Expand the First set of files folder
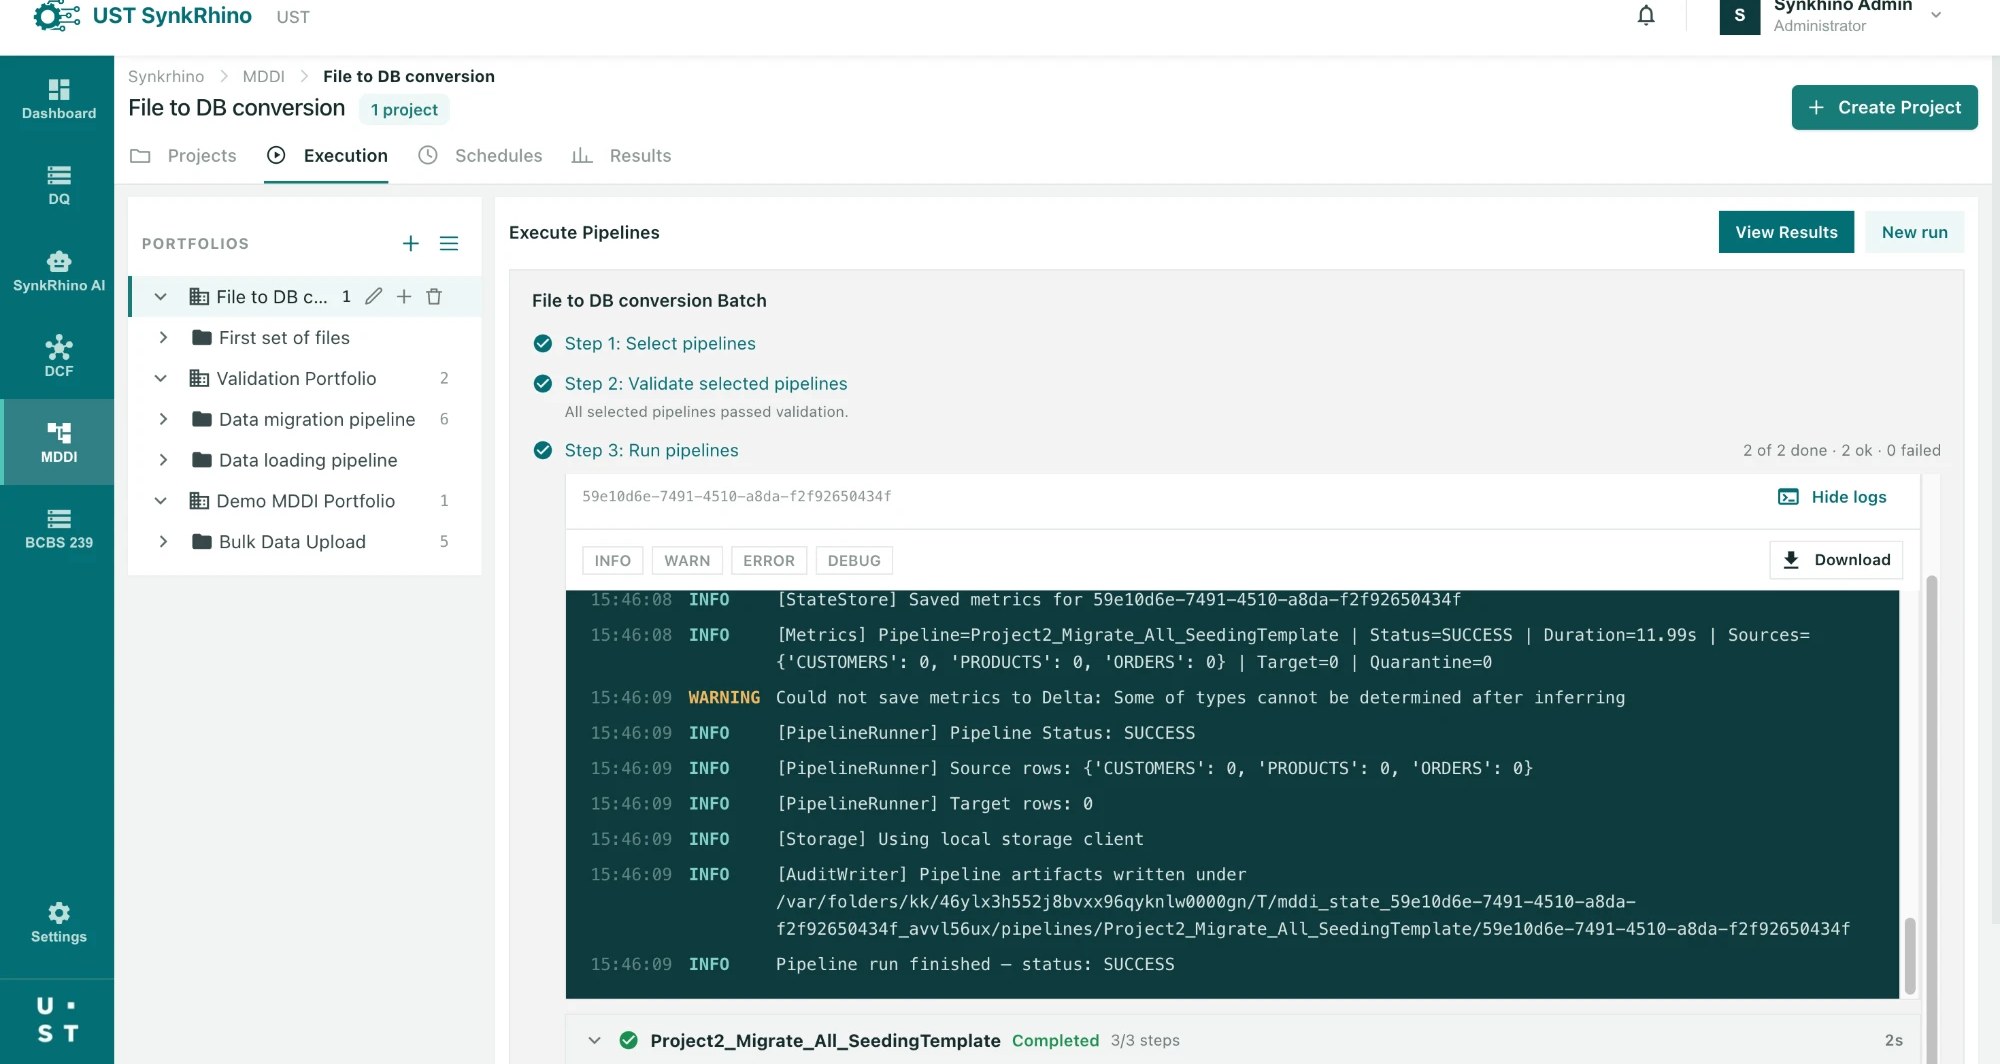The width and height of the screenshot is (2000, 1064). tap(163, 337)
